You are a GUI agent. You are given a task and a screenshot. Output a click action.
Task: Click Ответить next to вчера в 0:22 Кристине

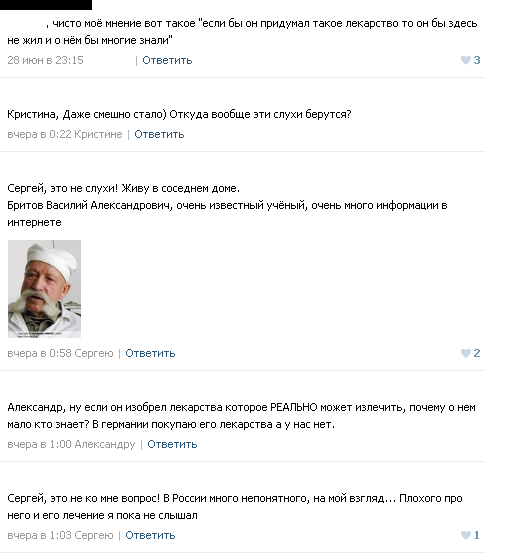click(159, 134)
